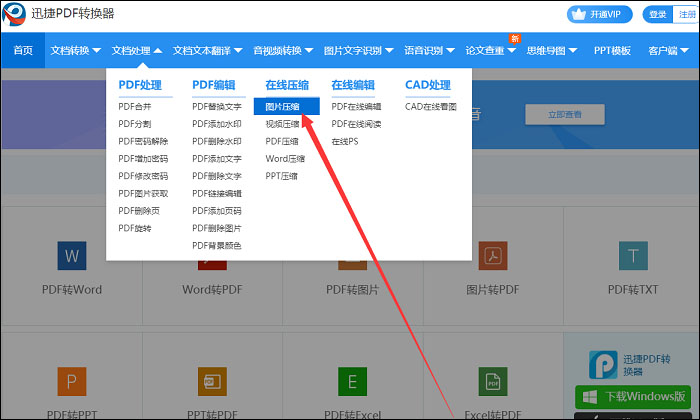Select PPT压缩 menu entry
This screenshot has width=700, height=420.
pos(281,176)
